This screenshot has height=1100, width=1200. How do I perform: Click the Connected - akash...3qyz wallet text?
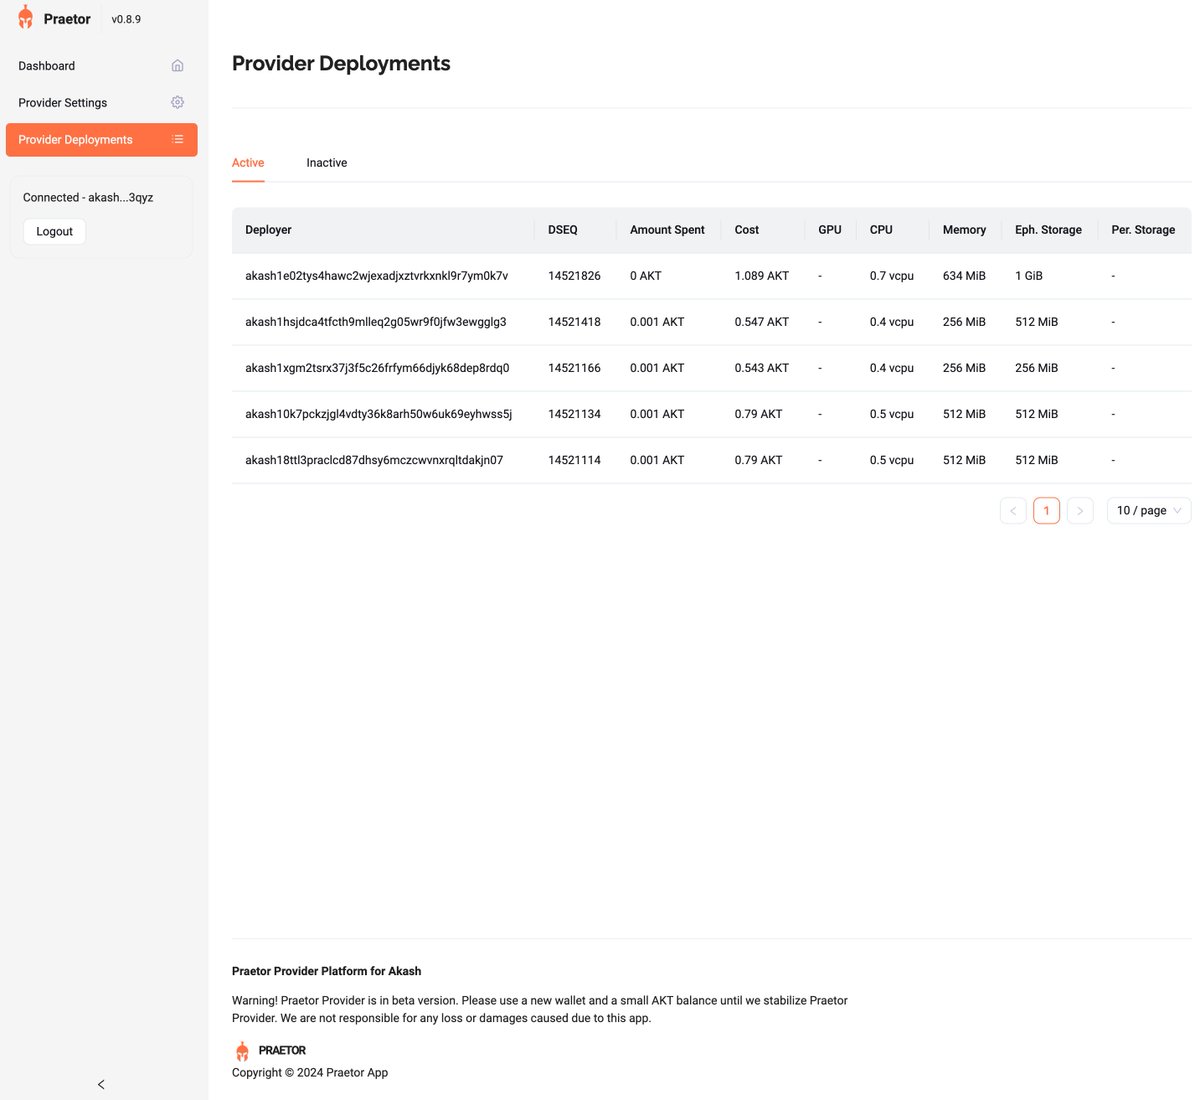(x=88, y=198)
